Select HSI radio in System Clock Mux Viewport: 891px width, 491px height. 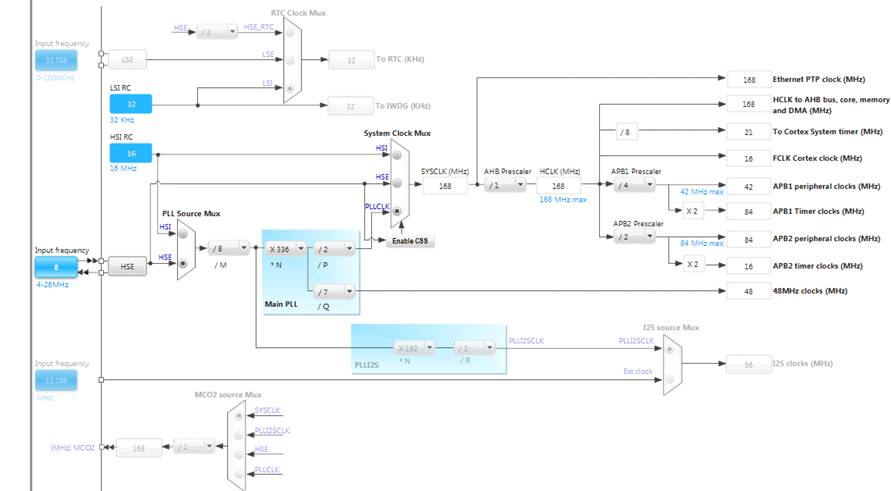(x=400, y=156)
